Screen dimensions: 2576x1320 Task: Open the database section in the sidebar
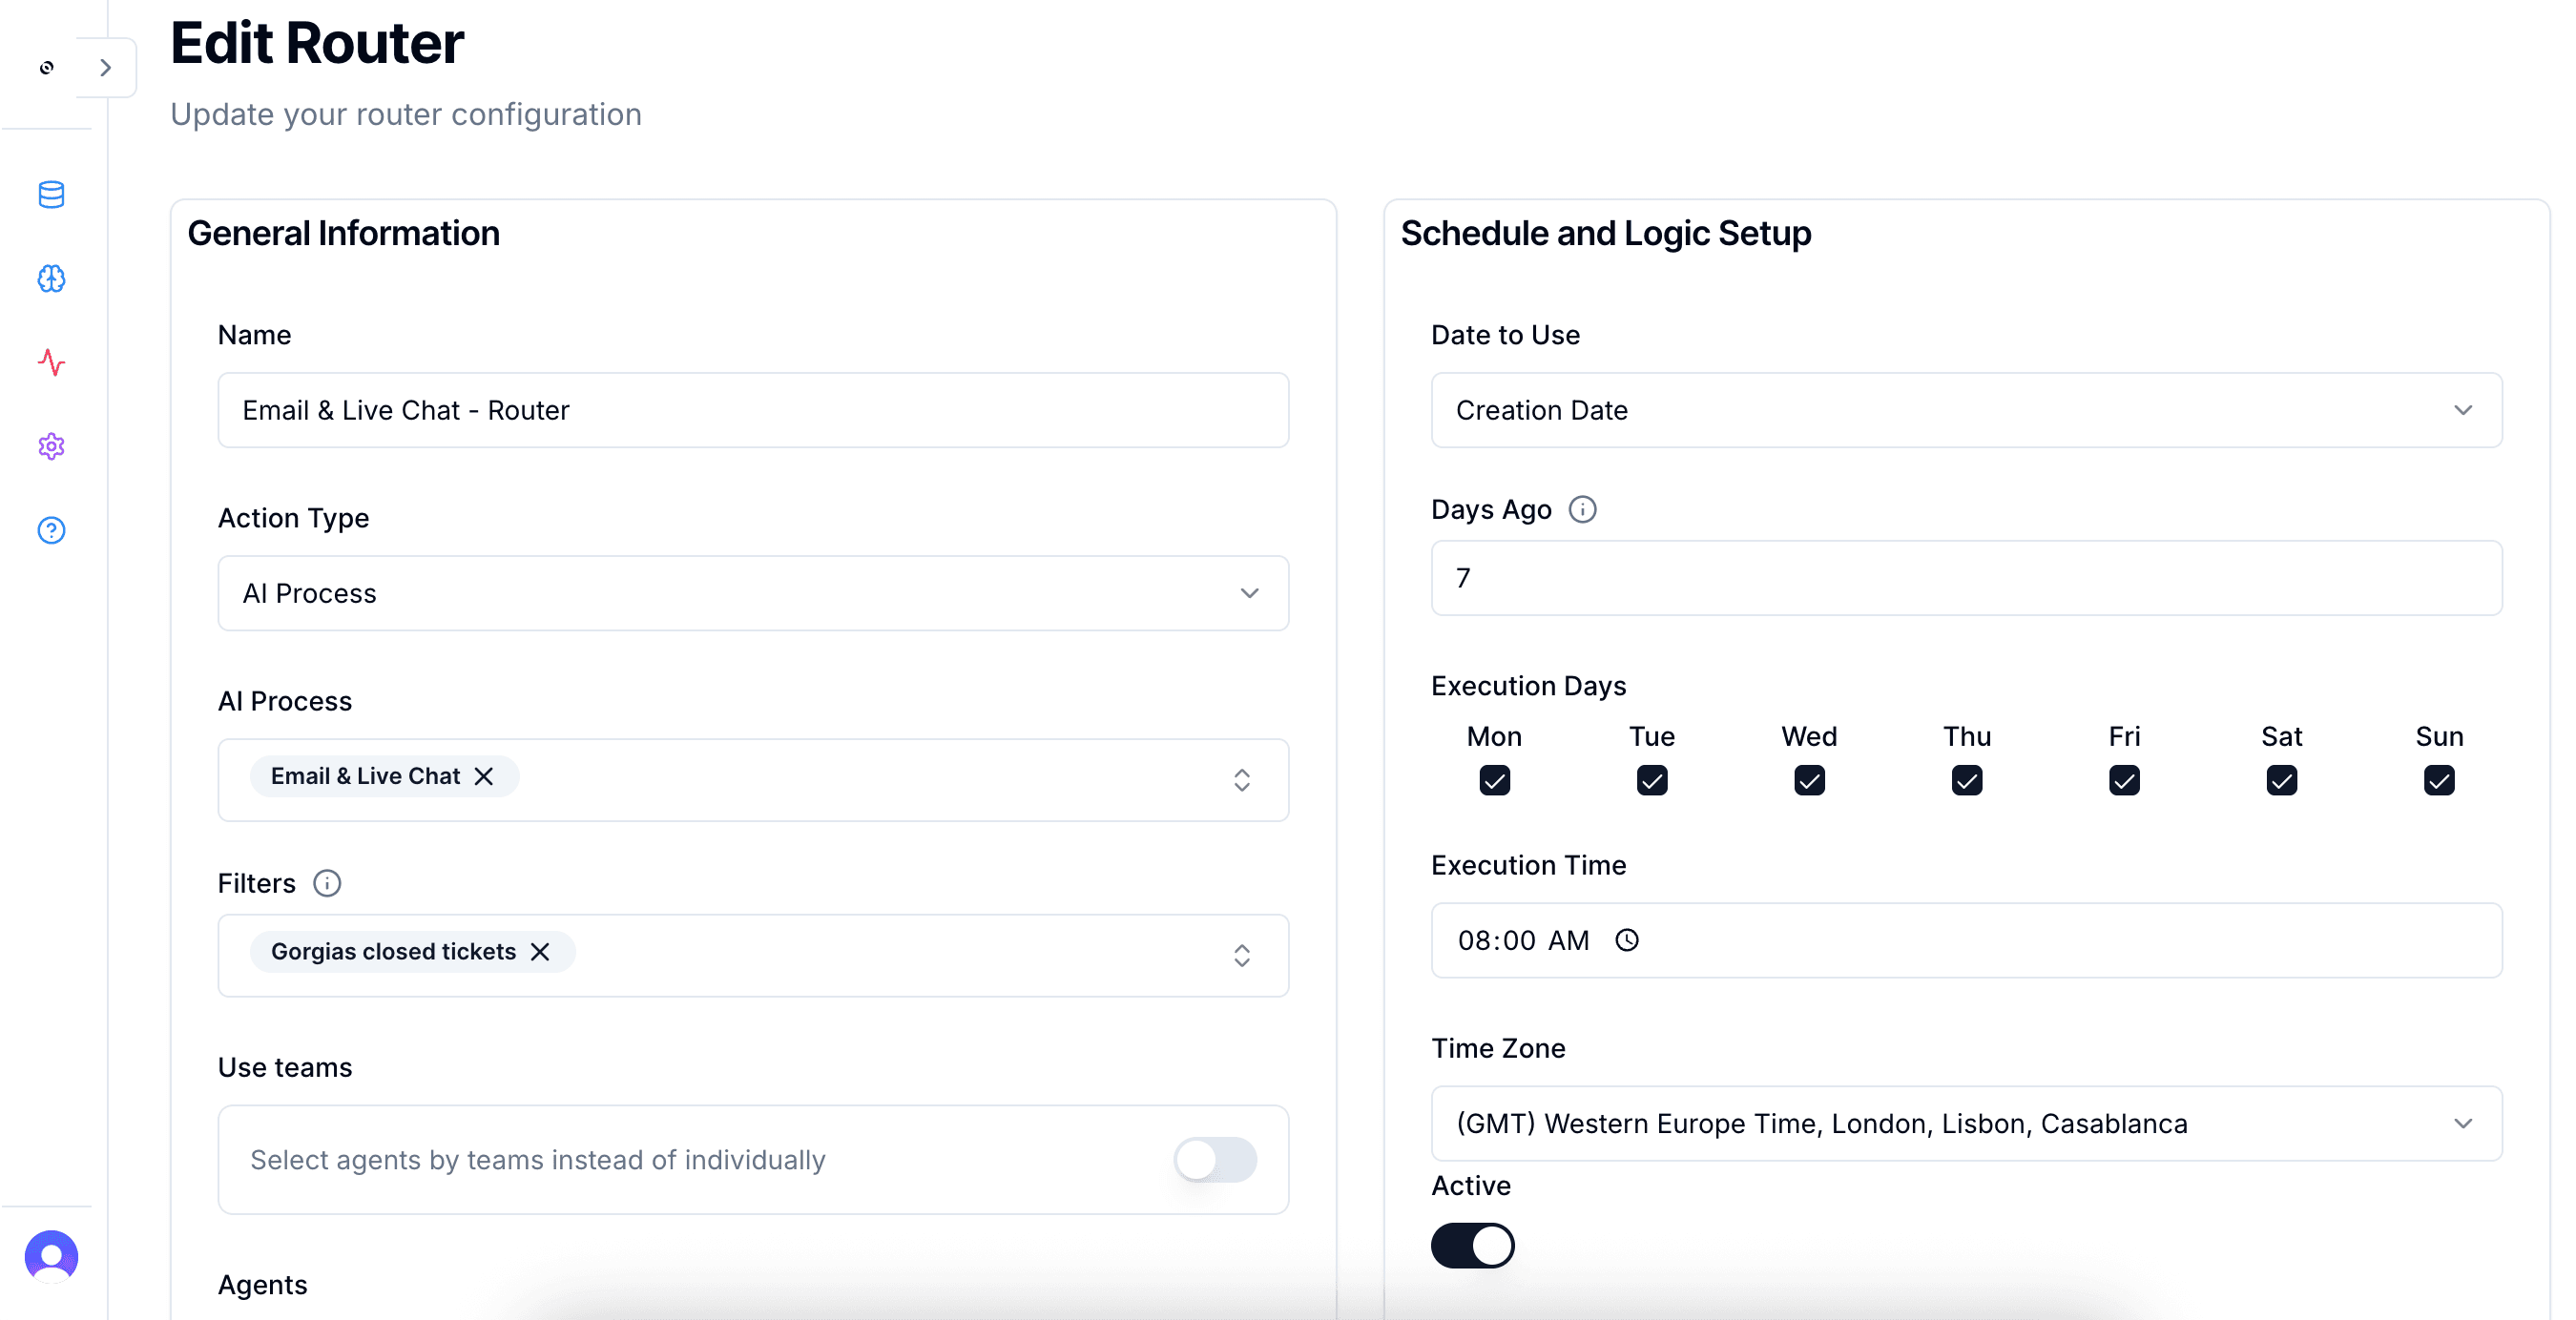point(51,195)
